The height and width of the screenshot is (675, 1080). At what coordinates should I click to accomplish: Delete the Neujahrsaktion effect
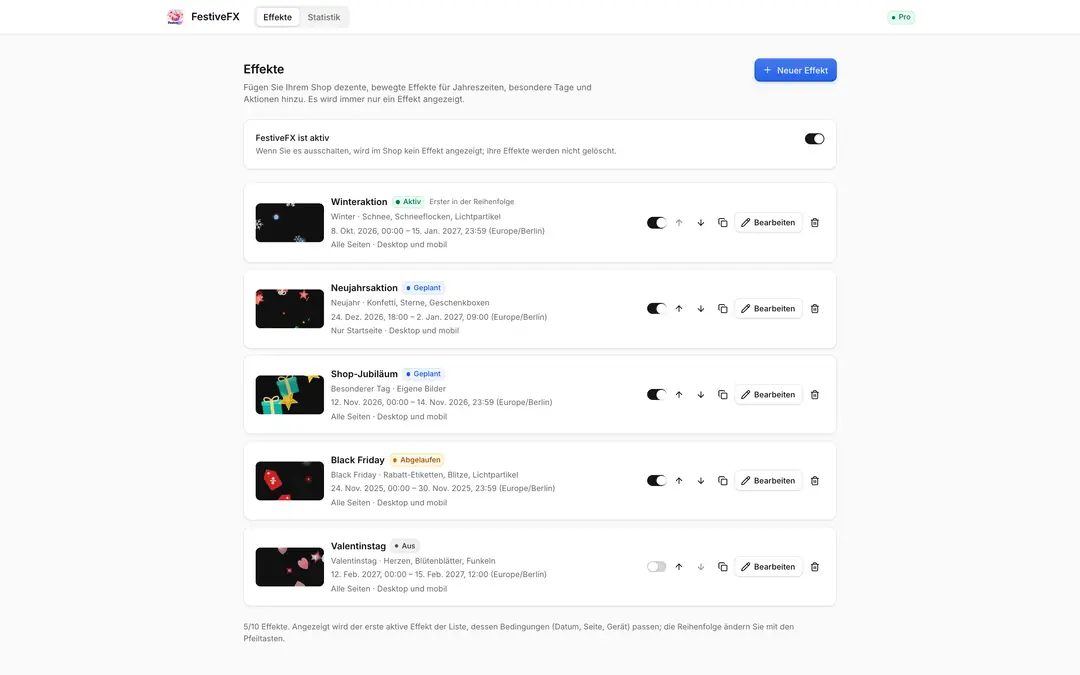point(815,309)
